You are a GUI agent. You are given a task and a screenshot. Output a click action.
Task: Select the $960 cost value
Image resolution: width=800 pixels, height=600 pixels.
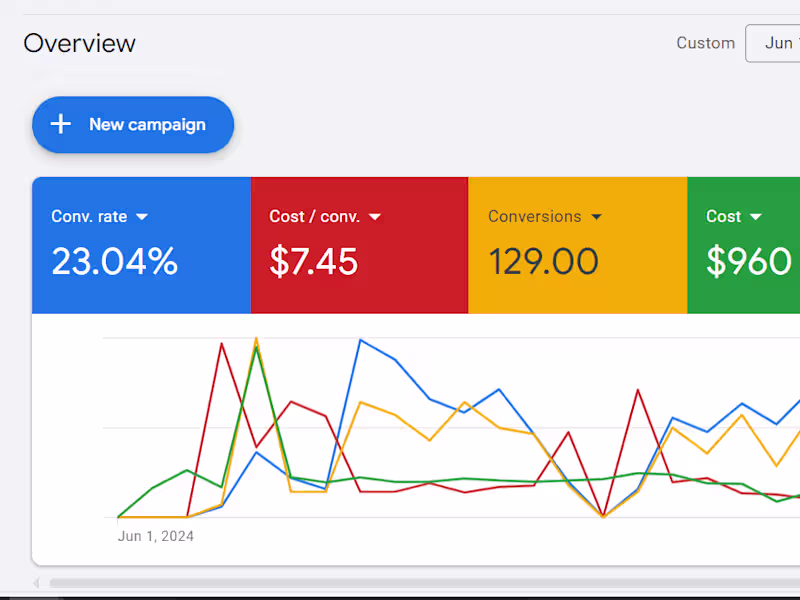[x=748, y=261]
